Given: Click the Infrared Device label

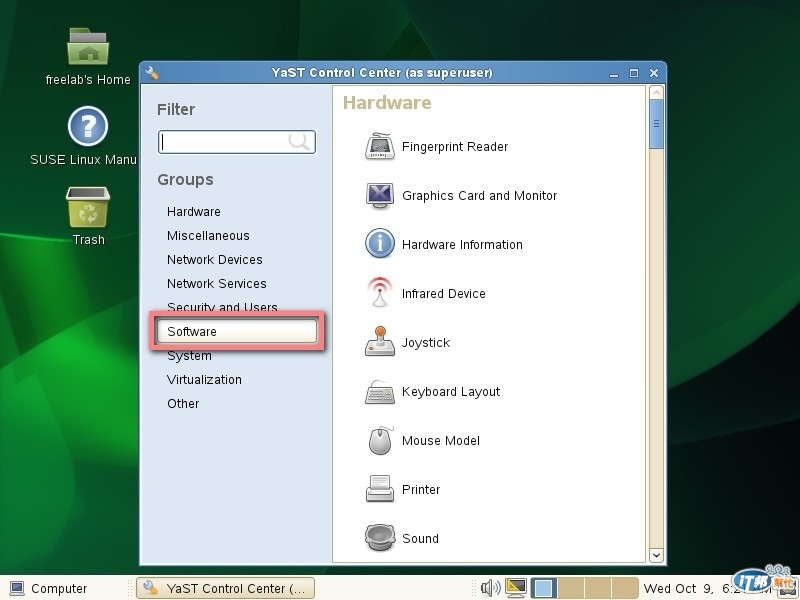Looking at the screenshot, I should 444,294.
